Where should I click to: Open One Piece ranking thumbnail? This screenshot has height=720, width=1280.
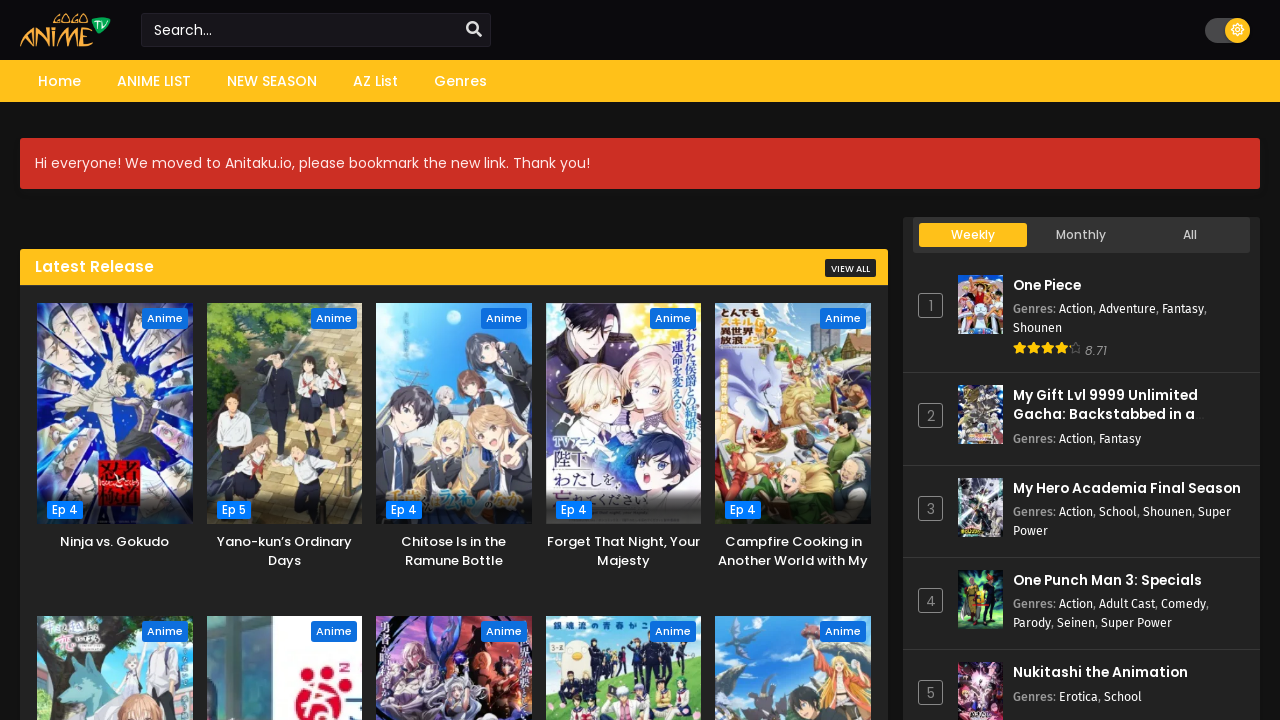click(980, 305)
